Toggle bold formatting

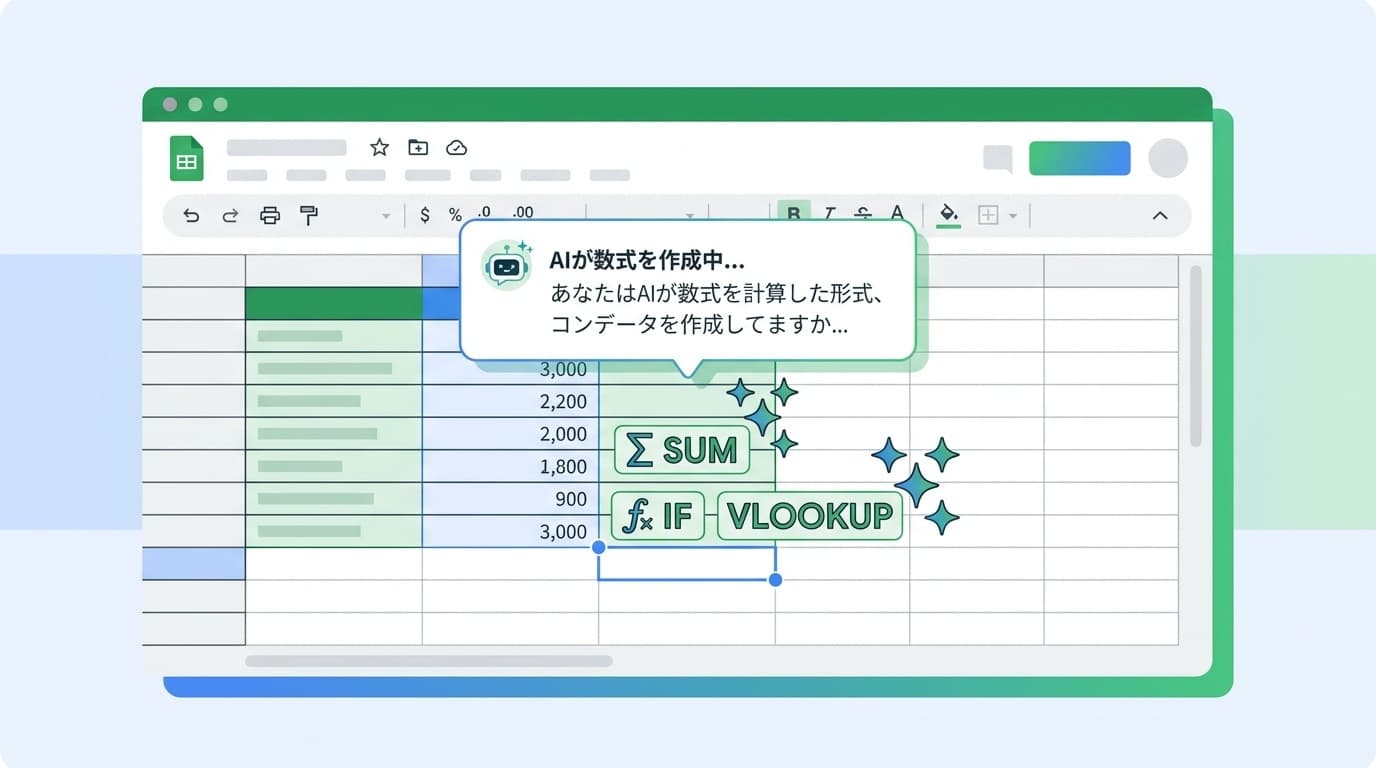[x=794, y=213]
